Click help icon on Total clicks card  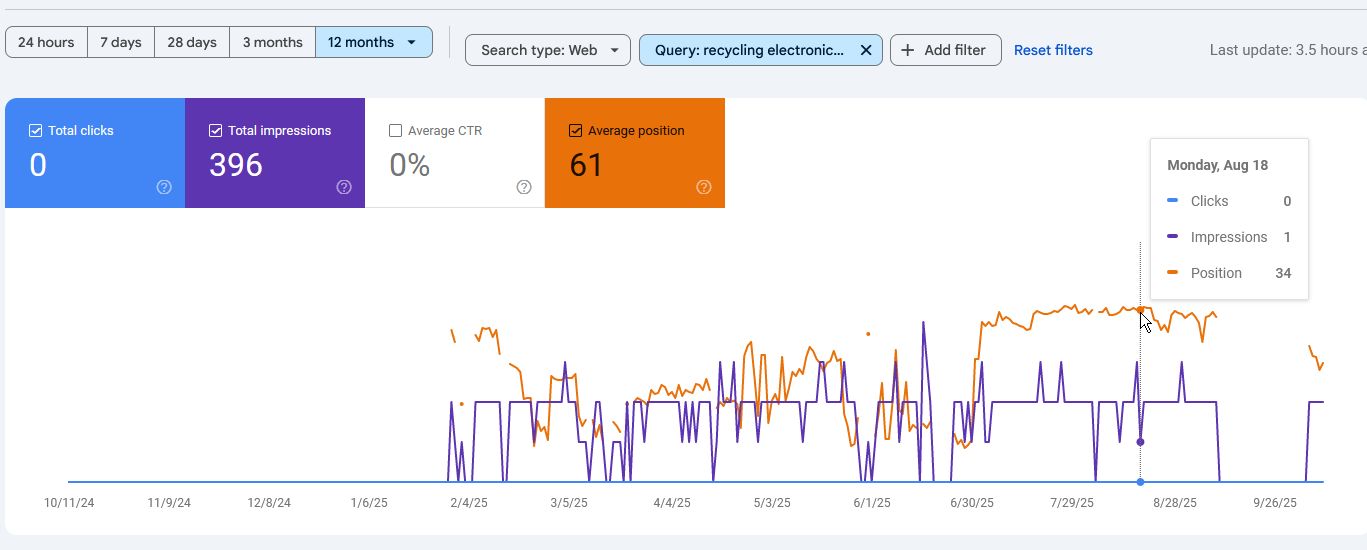(164, 187)
